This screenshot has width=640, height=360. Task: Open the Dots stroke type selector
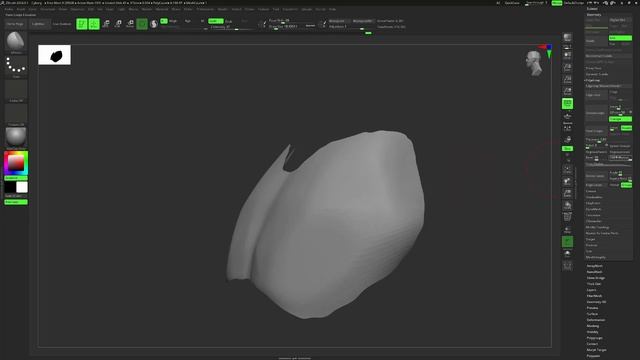click(x=16, y=65)
